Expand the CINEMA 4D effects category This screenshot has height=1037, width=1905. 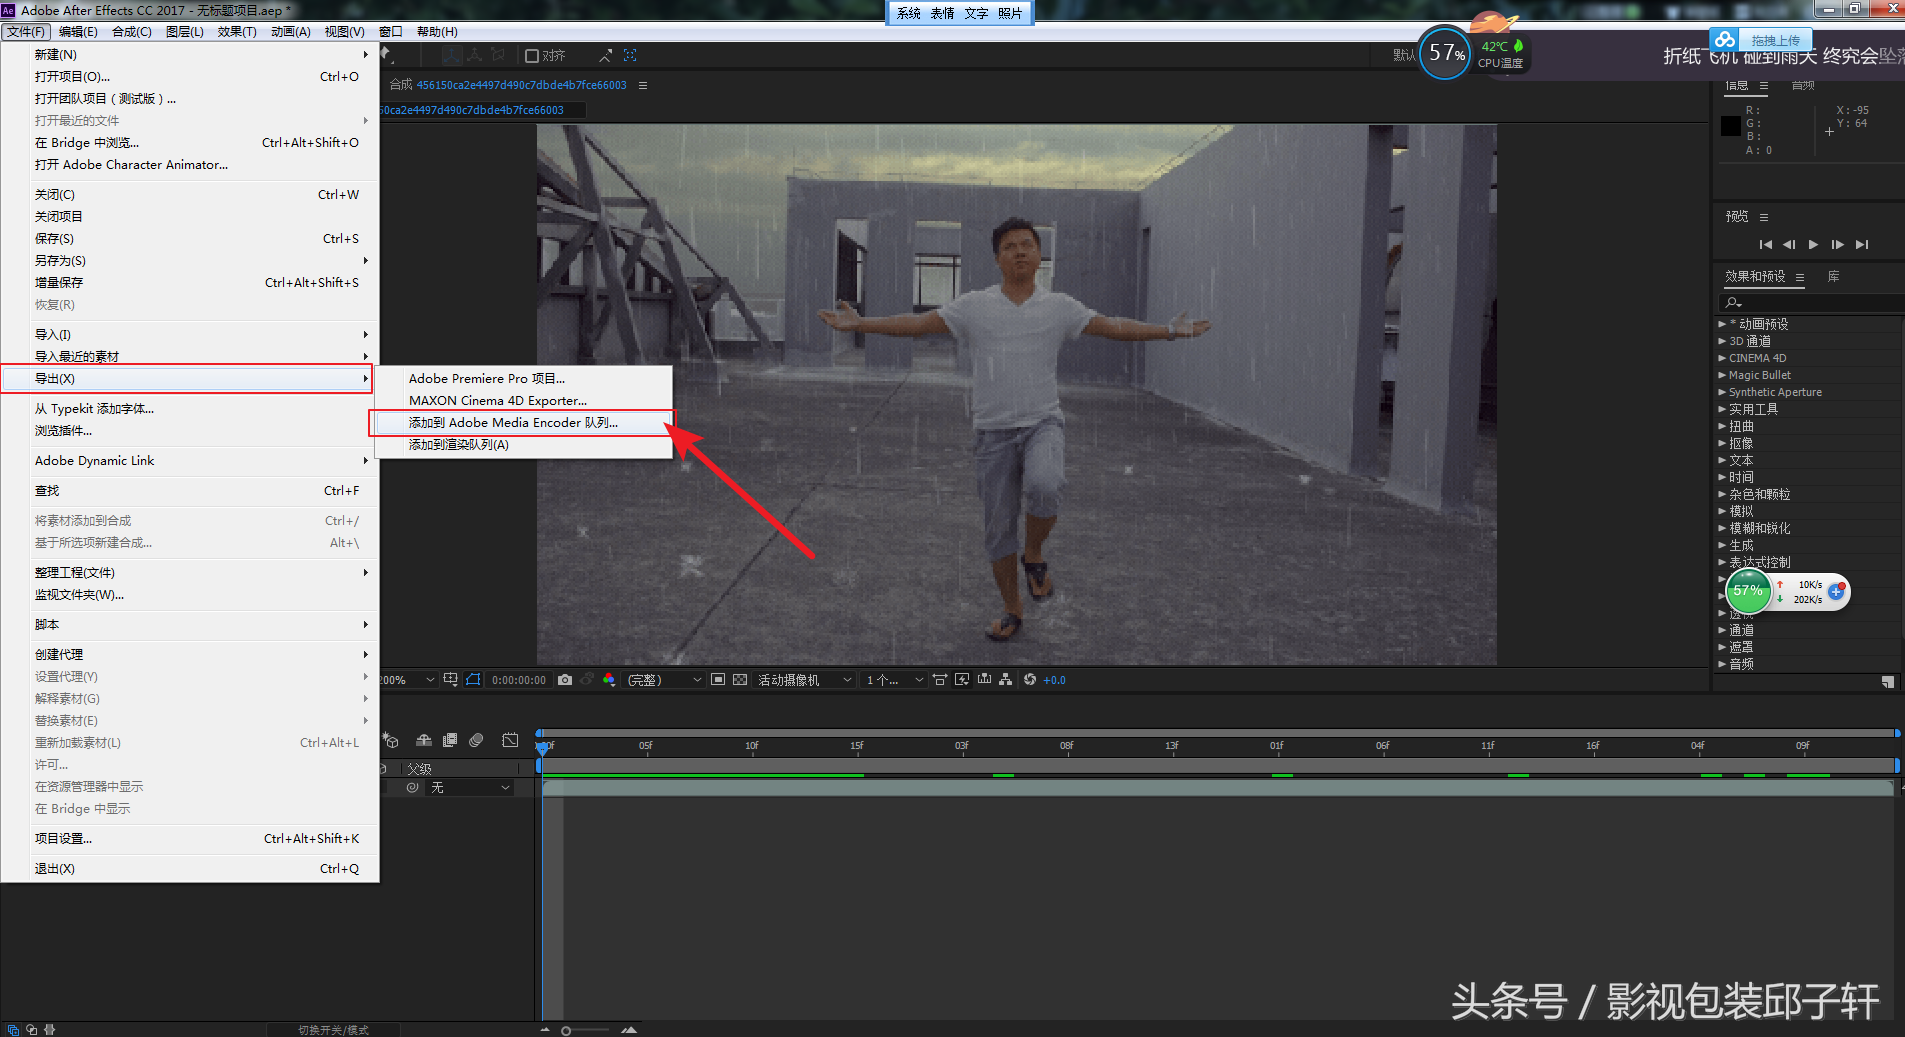click(x=1722, y=358)
